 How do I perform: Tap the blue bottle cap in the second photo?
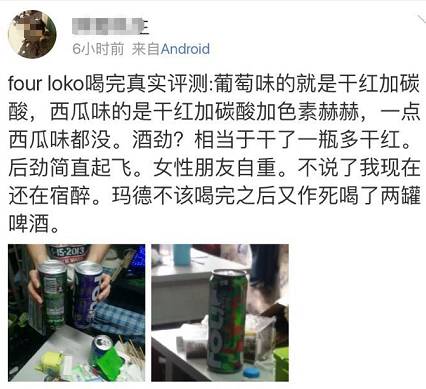[x=254, y=373]
